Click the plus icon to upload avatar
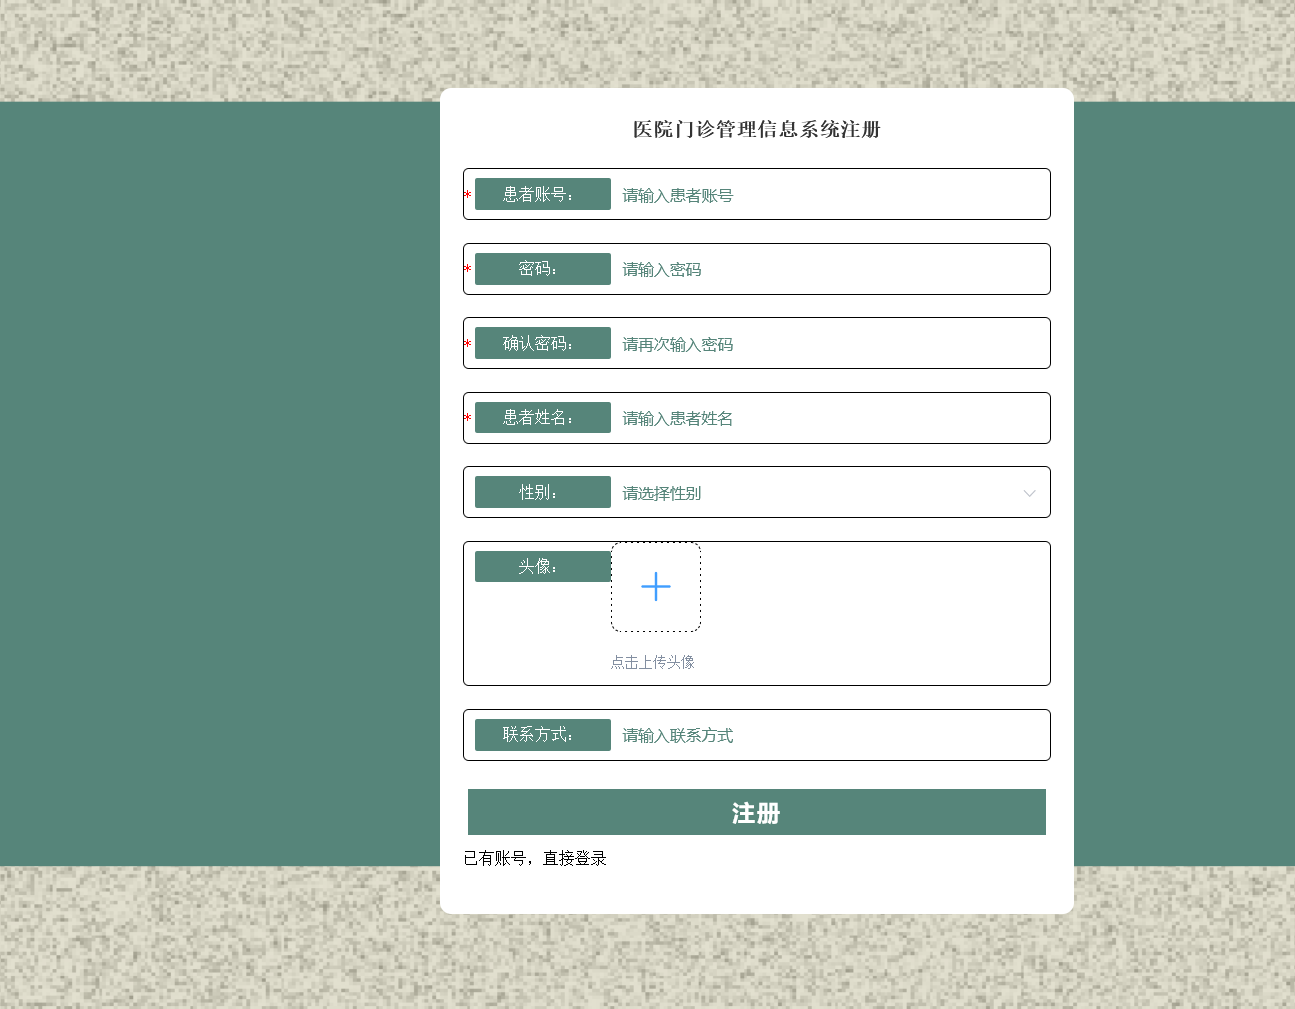The height and width of the screenshot is (1009, 1295). pyautogui.click(x=656, y=586)
